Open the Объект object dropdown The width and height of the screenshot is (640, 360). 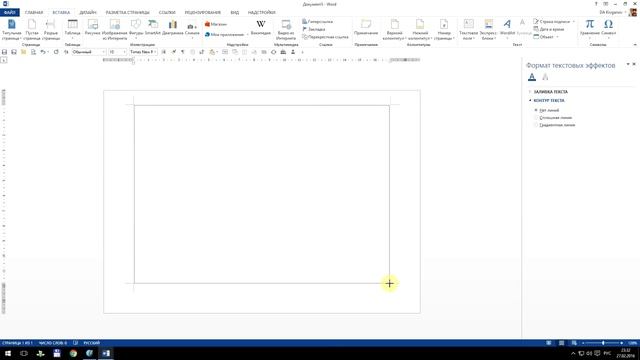click(546, 37)
